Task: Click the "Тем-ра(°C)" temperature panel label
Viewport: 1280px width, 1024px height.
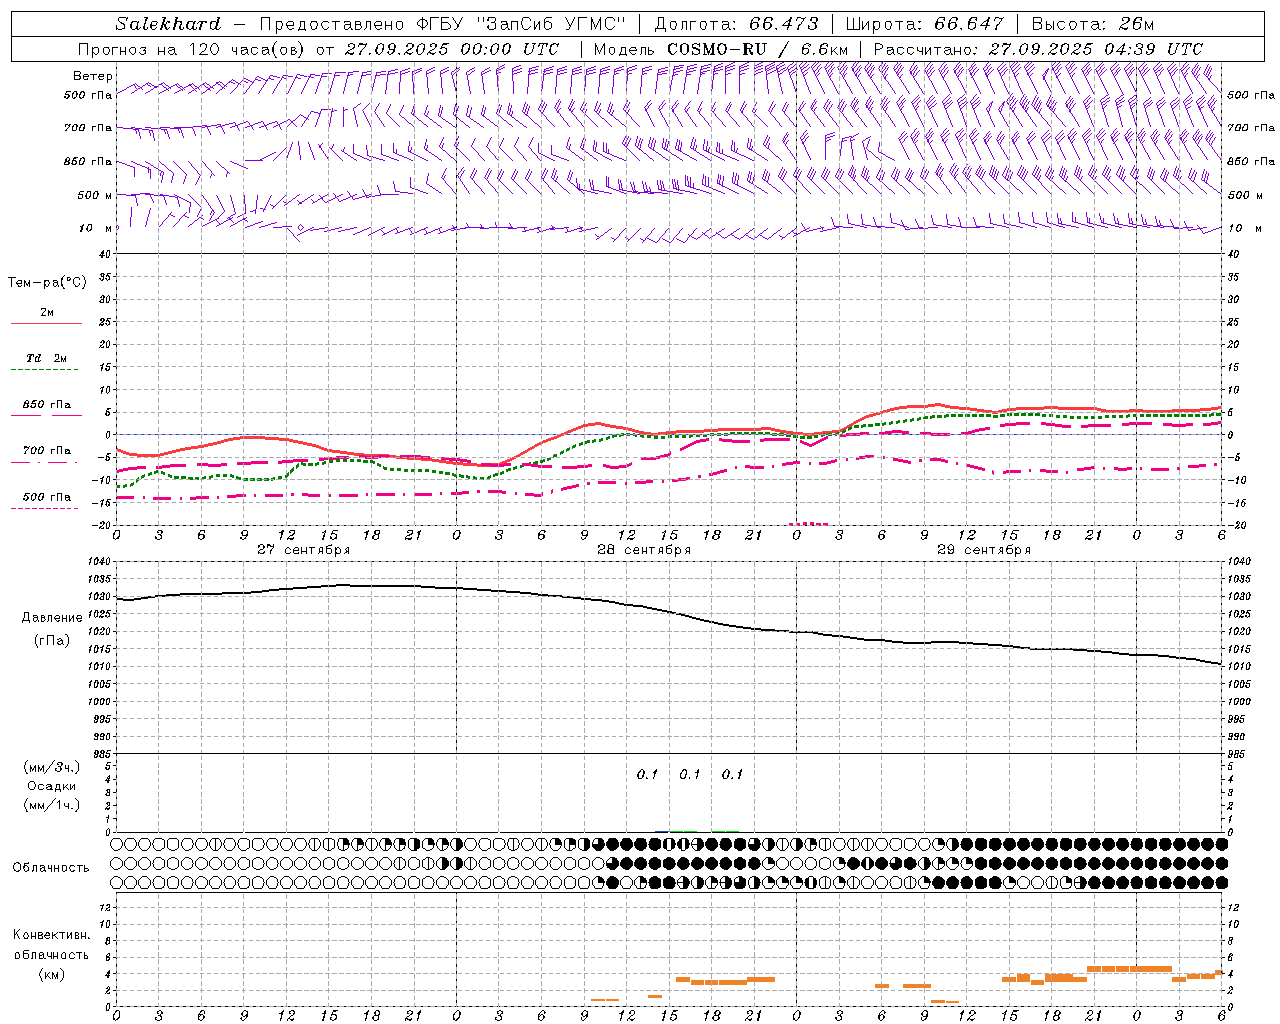Action: (47, 283)
